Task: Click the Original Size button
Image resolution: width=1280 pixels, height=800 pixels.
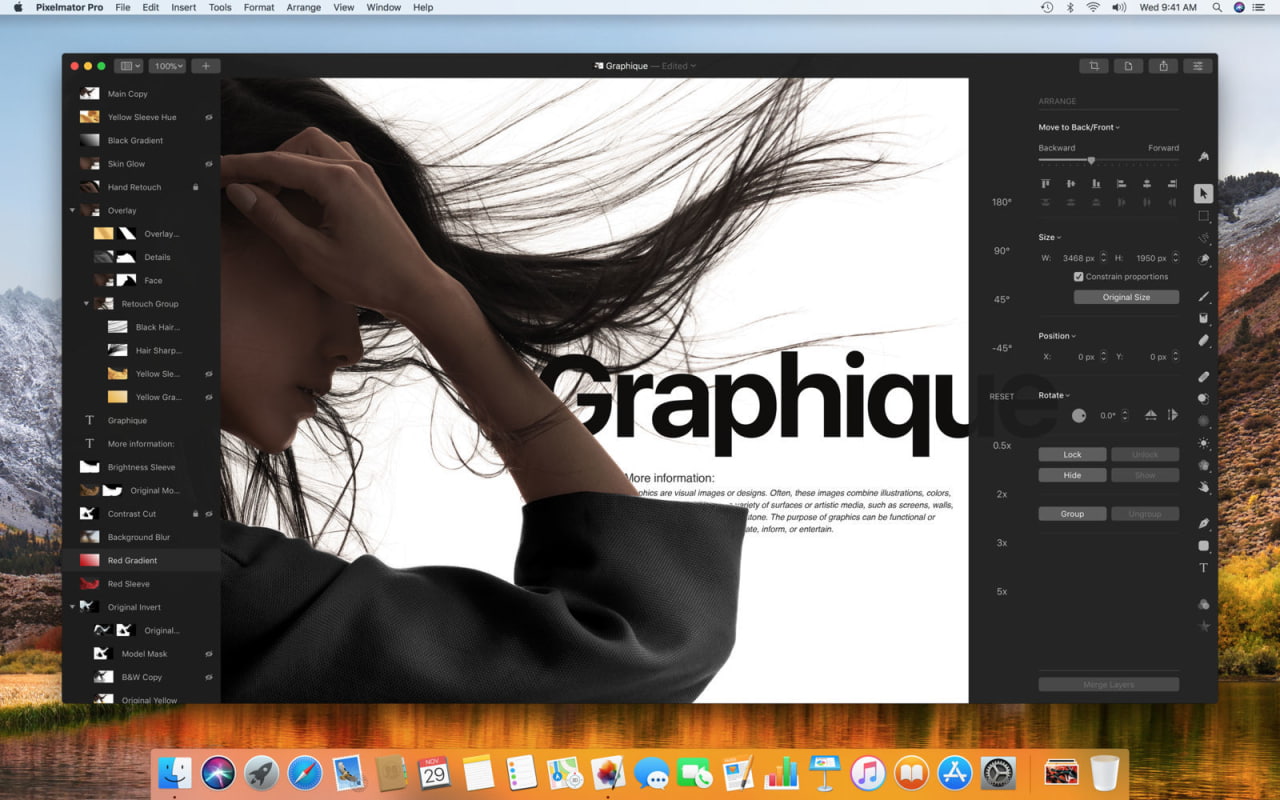Action: coord(1126,297)
